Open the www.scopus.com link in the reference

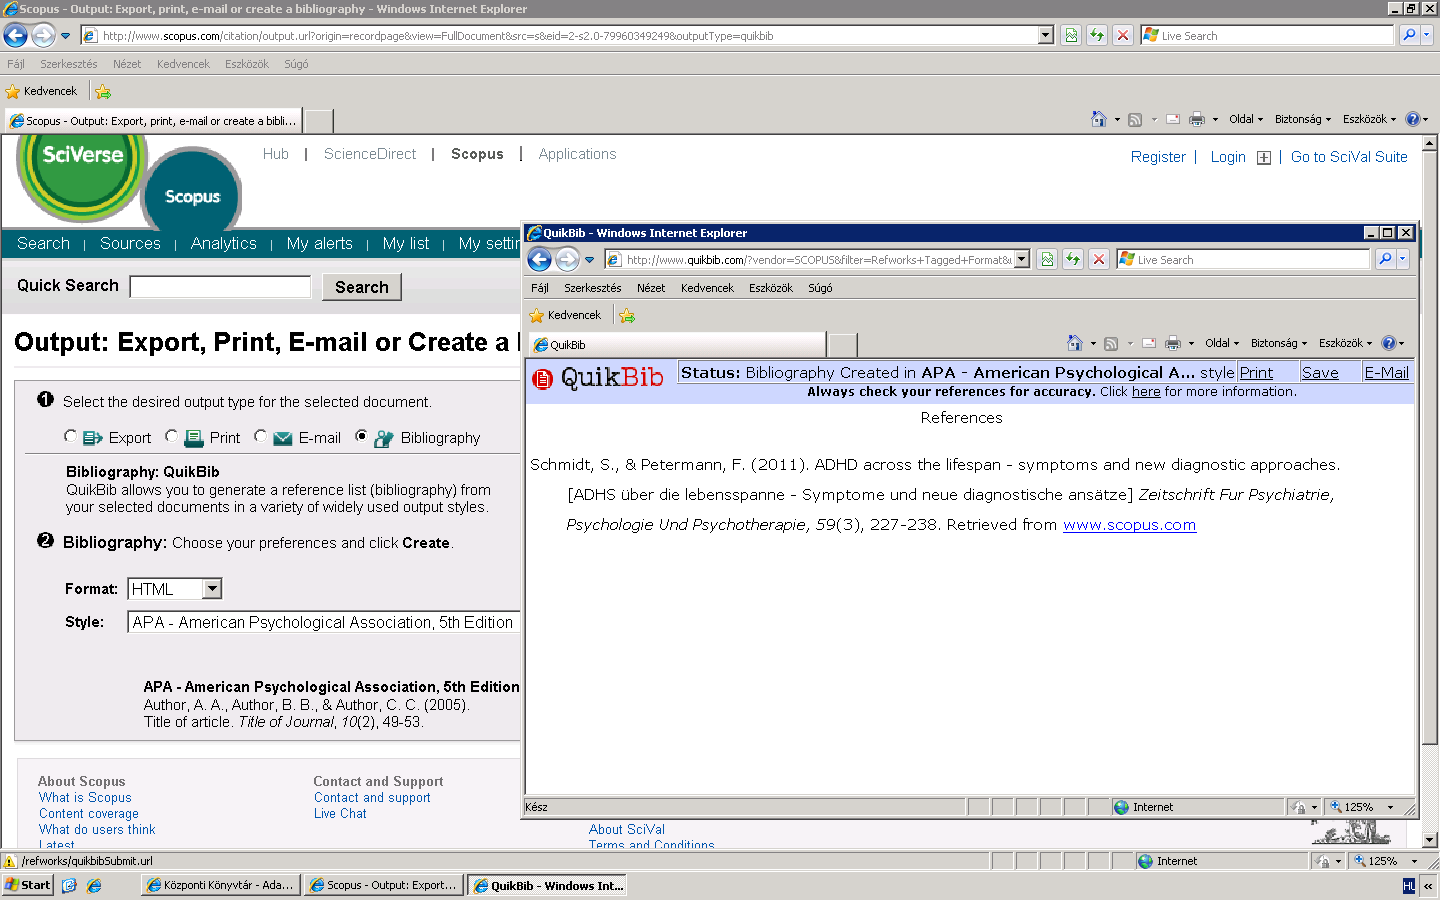point(1129,525)
